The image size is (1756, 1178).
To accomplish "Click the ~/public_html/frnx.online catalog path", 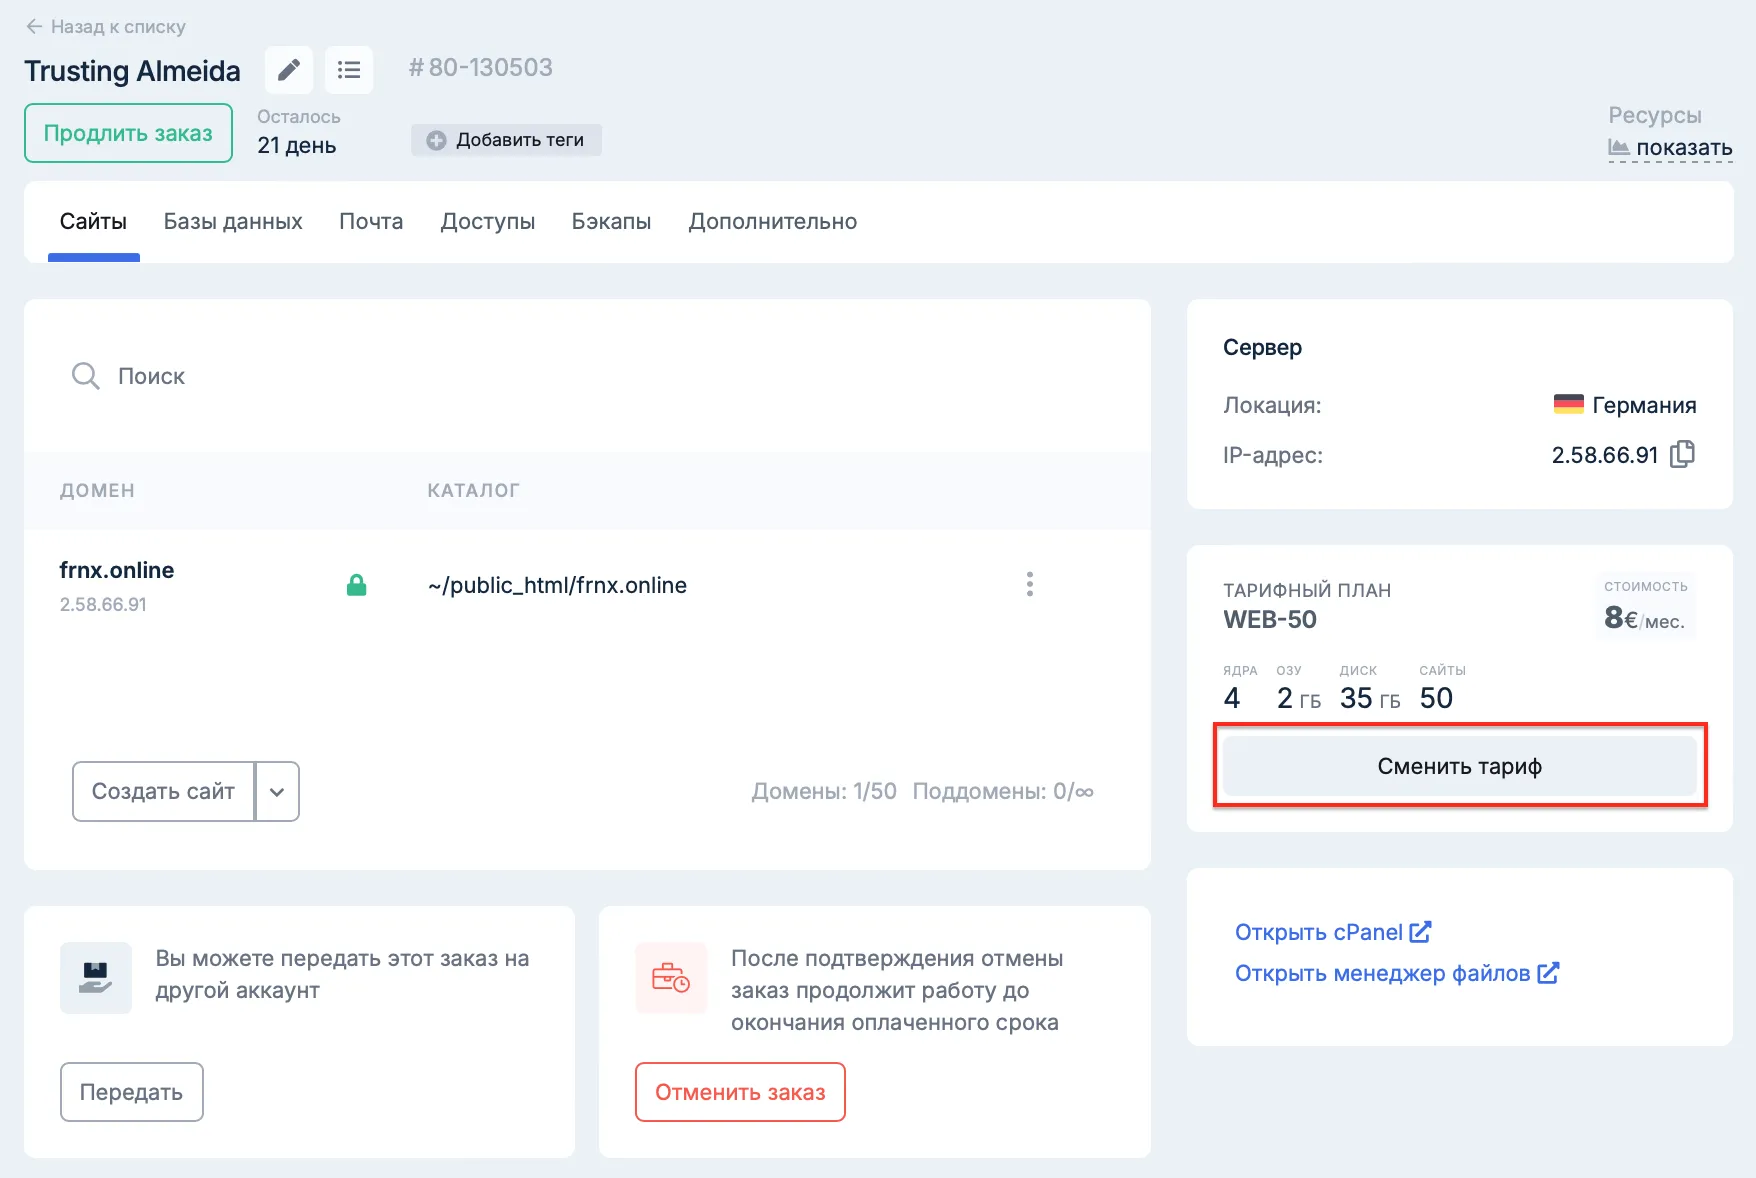I will click(557, 585).
